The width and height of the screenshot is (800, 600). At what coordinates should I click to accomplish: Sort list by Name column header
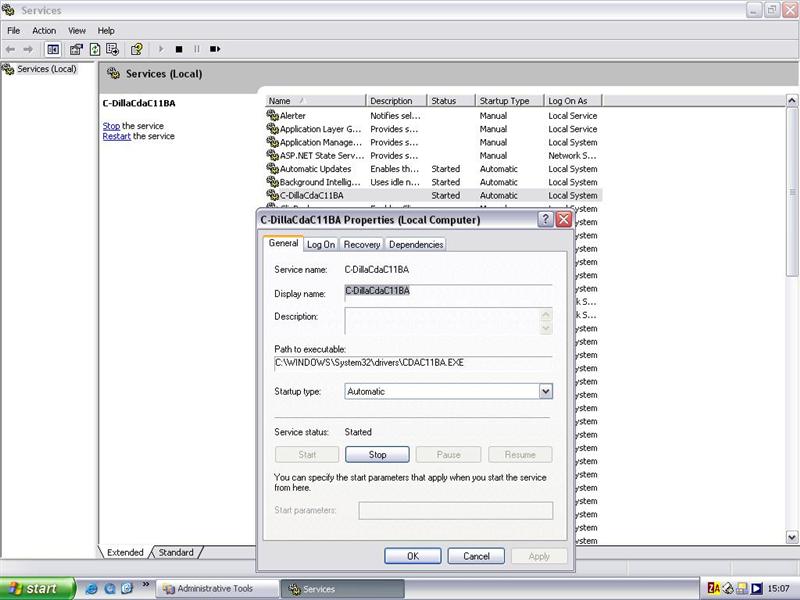point(315,101)
